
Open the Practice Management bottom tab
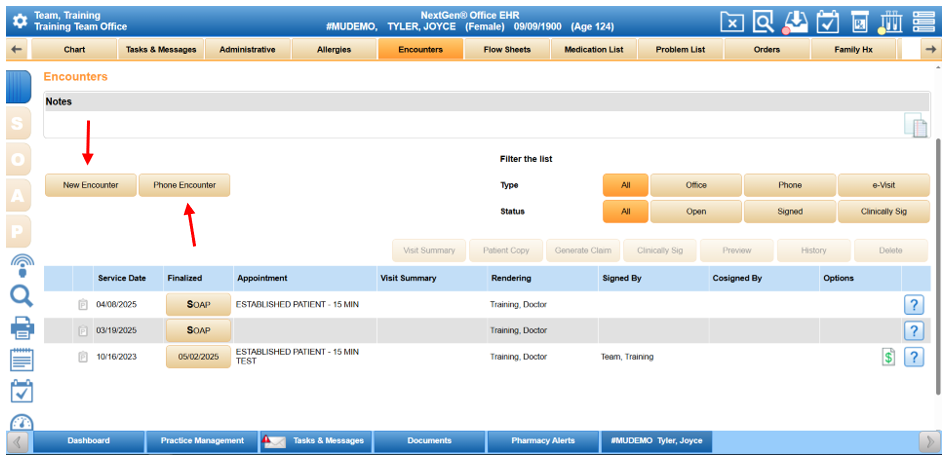pos(203,441)
